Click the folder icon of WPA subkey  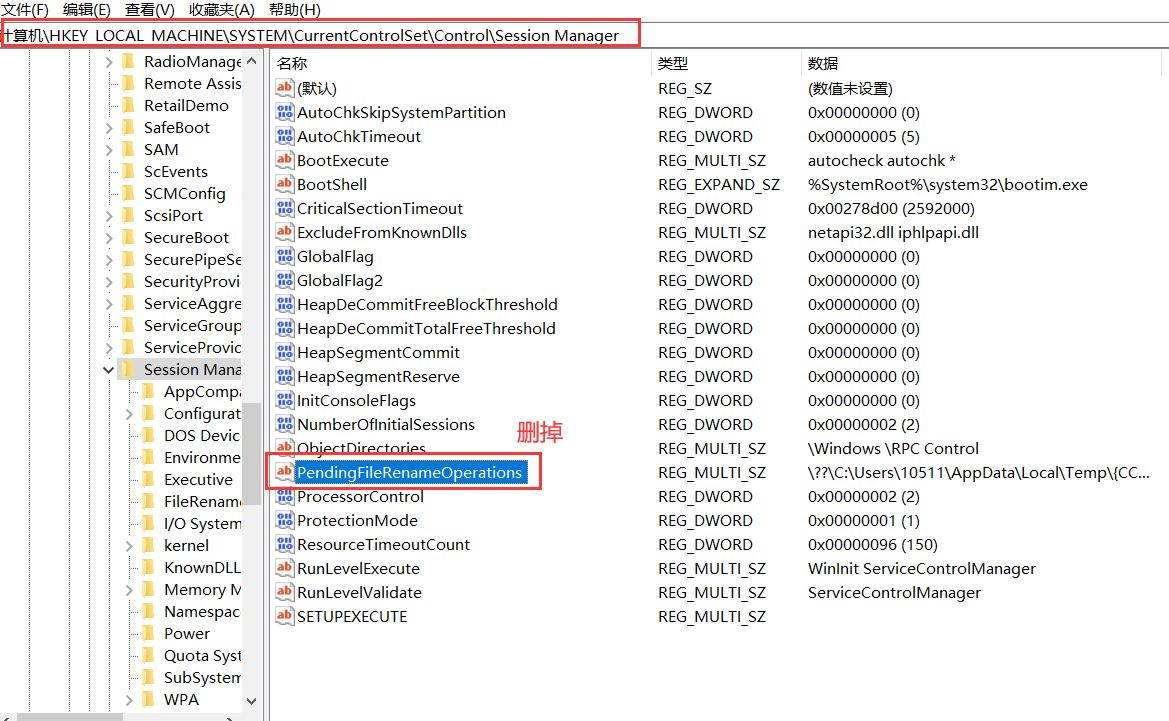coord(148,699)
